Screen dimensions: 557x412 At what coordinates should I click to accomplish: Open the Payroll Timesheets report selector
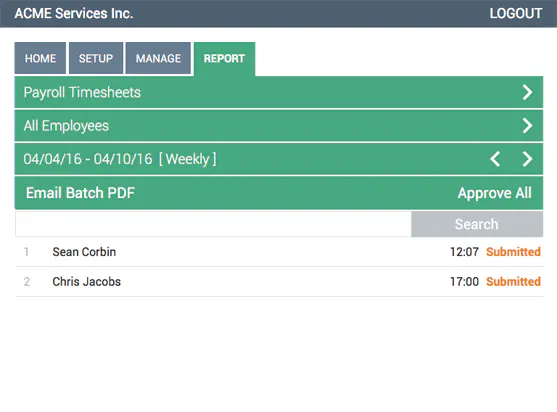coord(278,92)
